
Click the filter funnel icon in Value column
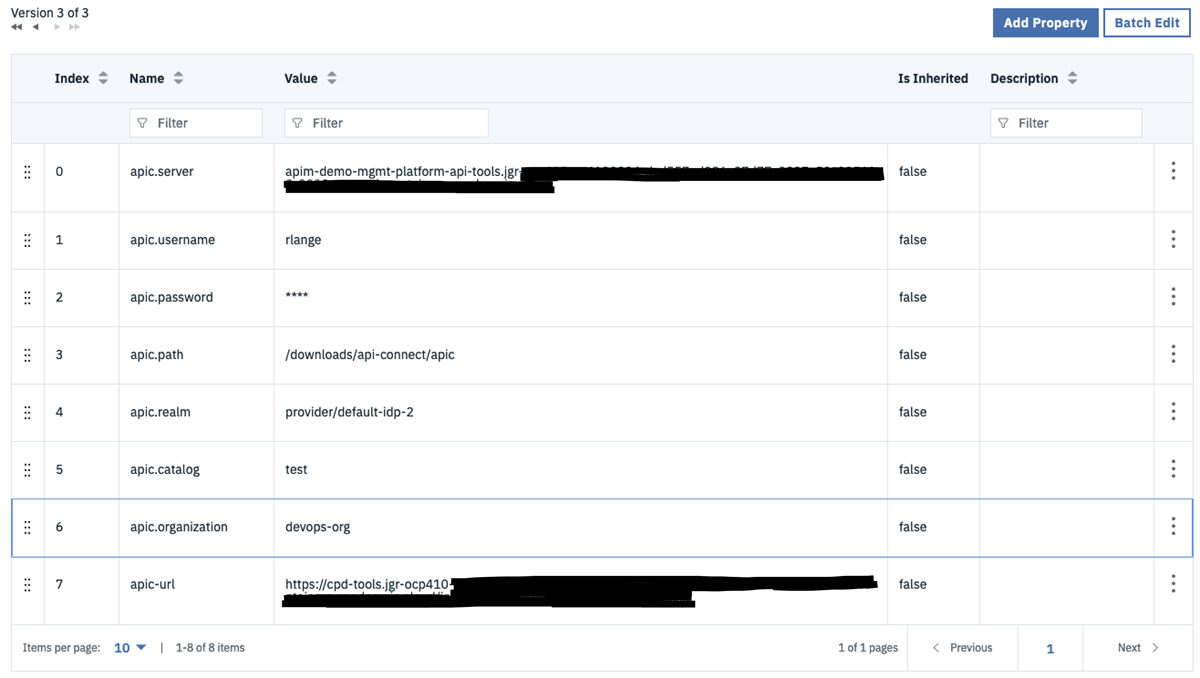click(297, 122)
